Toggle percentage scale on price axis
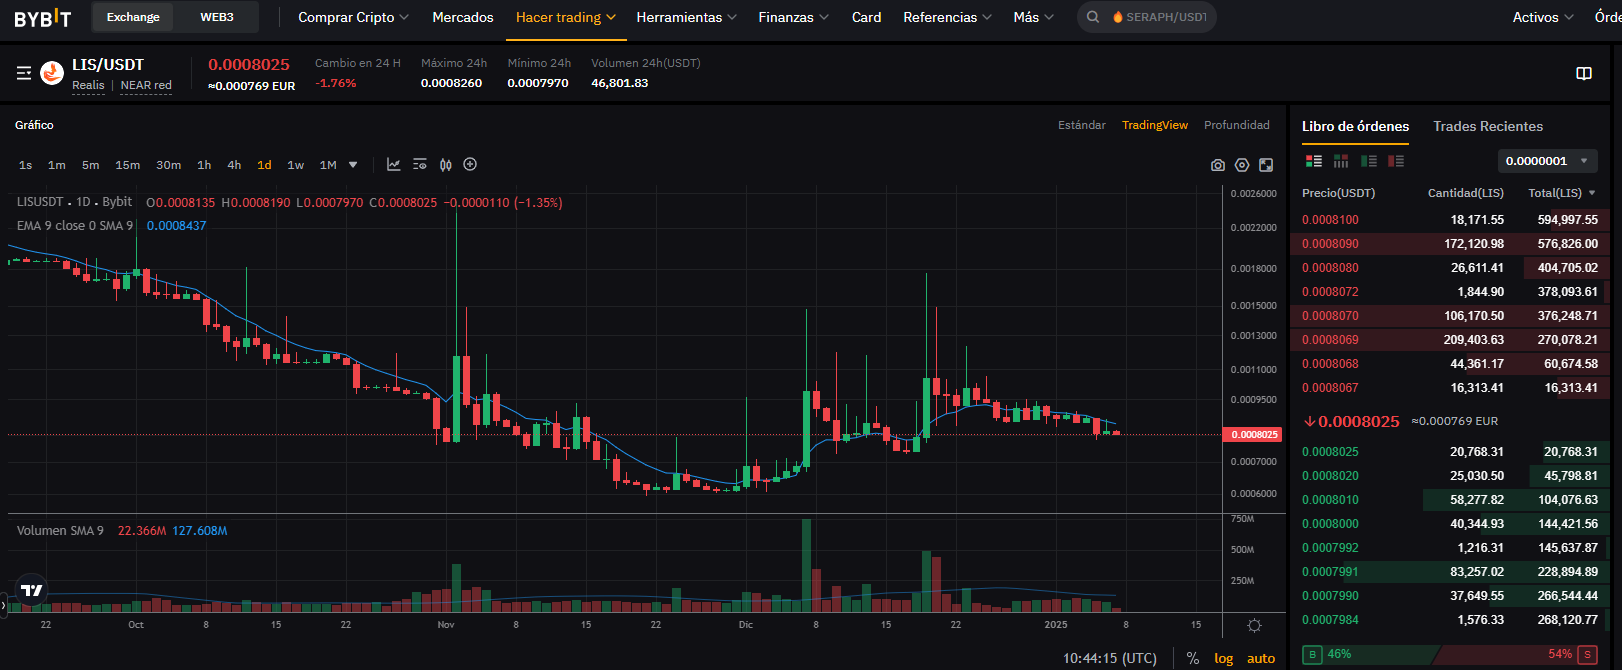 click(x=1193, y=658)
